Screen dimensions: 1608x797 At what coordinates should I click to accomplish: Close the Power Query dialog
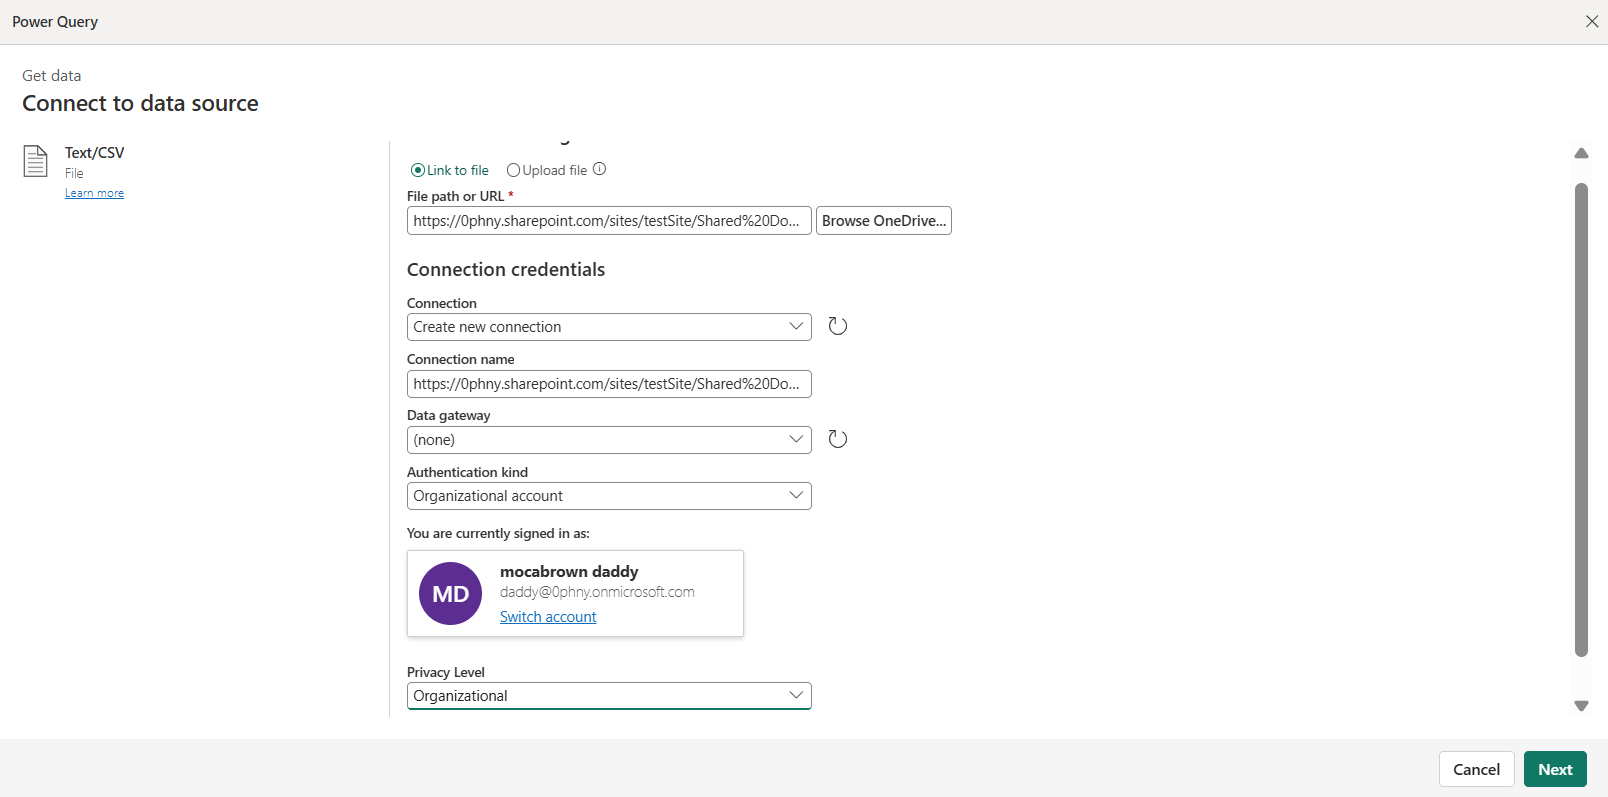coord(1592,21)
